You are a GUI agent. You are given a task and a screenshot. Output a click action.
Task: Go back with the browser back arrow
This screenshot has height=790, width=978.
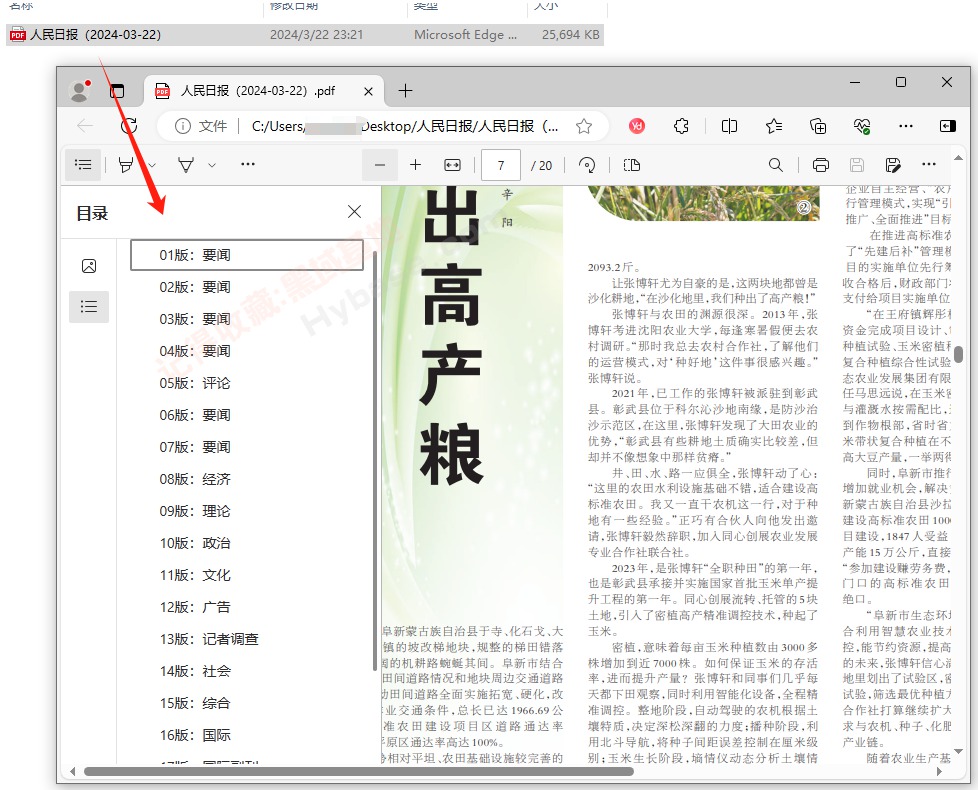point(85,127)
